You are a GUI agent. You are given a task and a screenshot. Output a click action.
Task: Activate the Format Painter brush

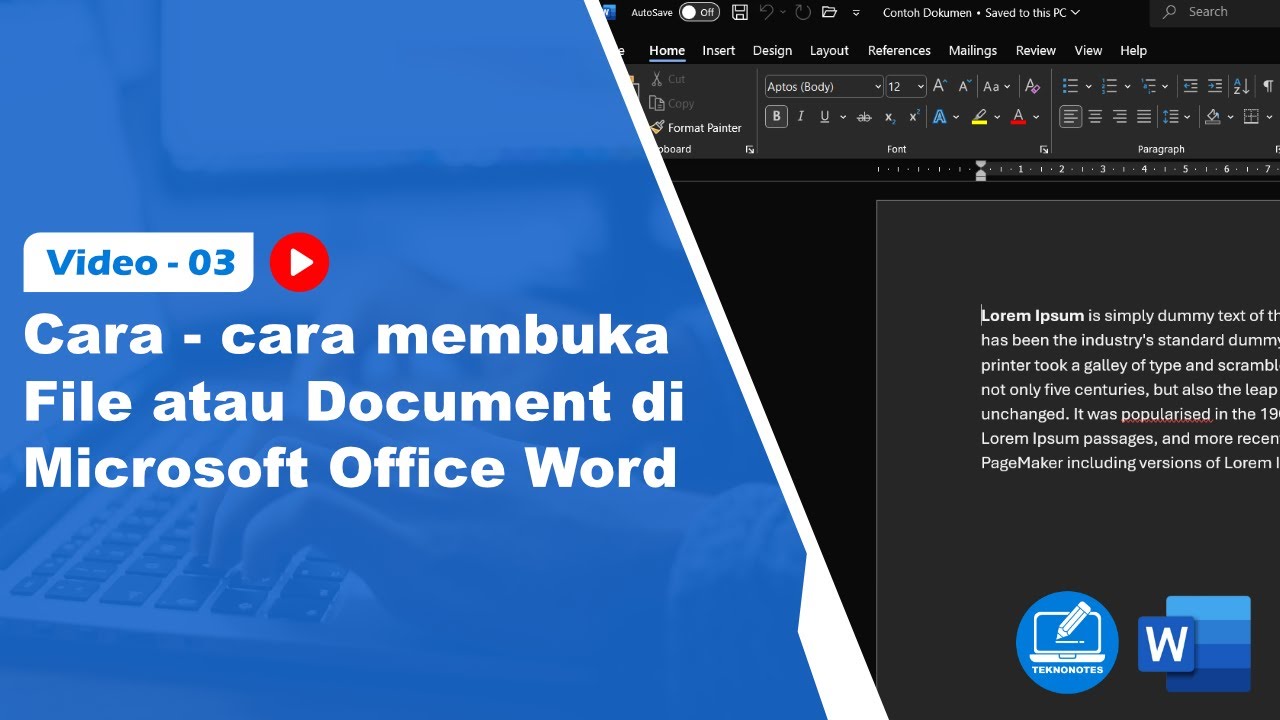pyautogui.click(x=696, y=128)
